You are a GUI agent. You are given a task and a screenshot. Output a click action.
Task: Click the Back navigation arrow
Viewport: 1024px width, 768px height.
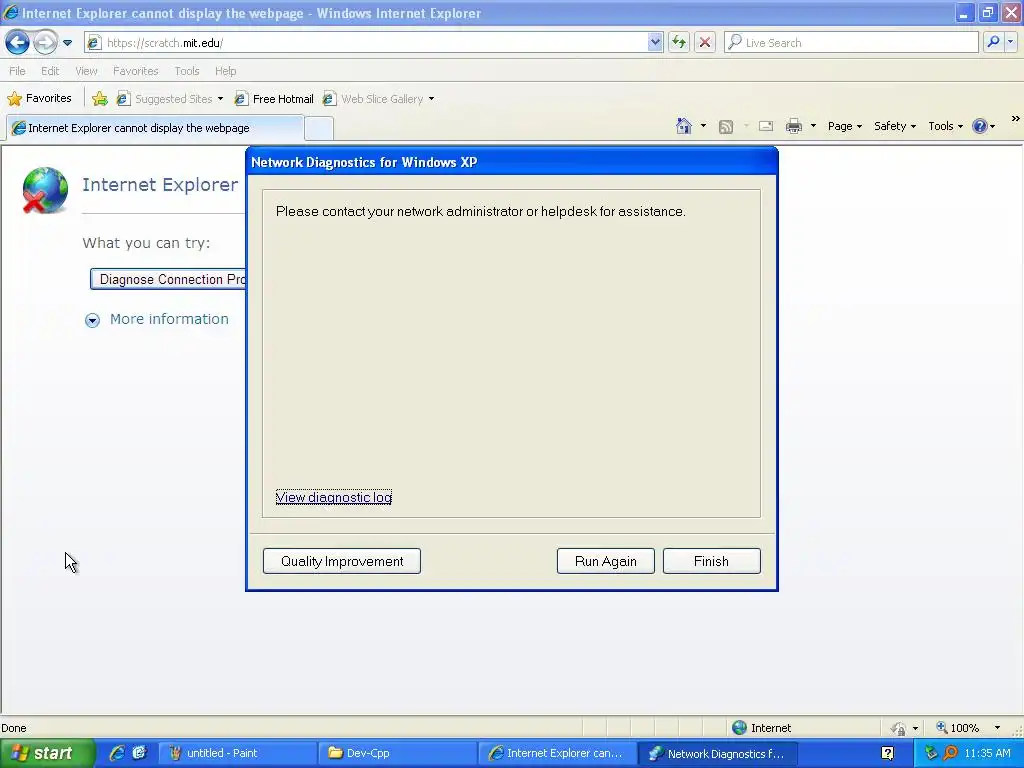click(18, 43)
